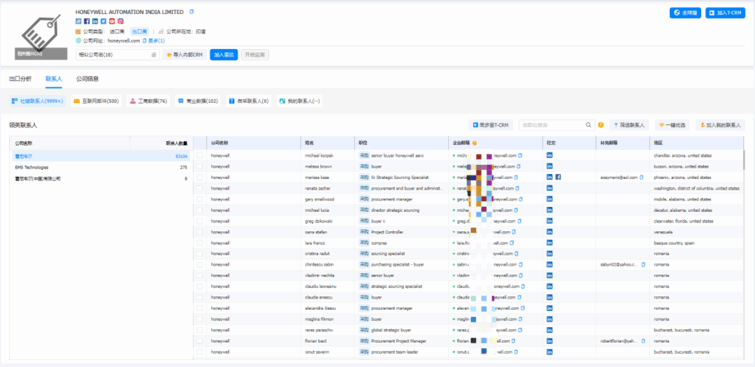Click the blue 加入T-CRM button

pos(725,13)
